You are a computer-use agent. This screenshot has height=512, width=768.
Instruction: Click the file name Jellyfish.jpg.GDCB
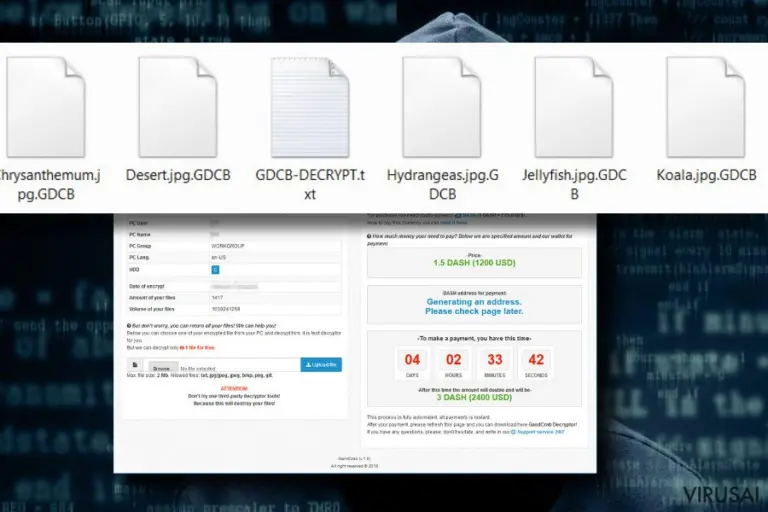(x=574, y=185)
